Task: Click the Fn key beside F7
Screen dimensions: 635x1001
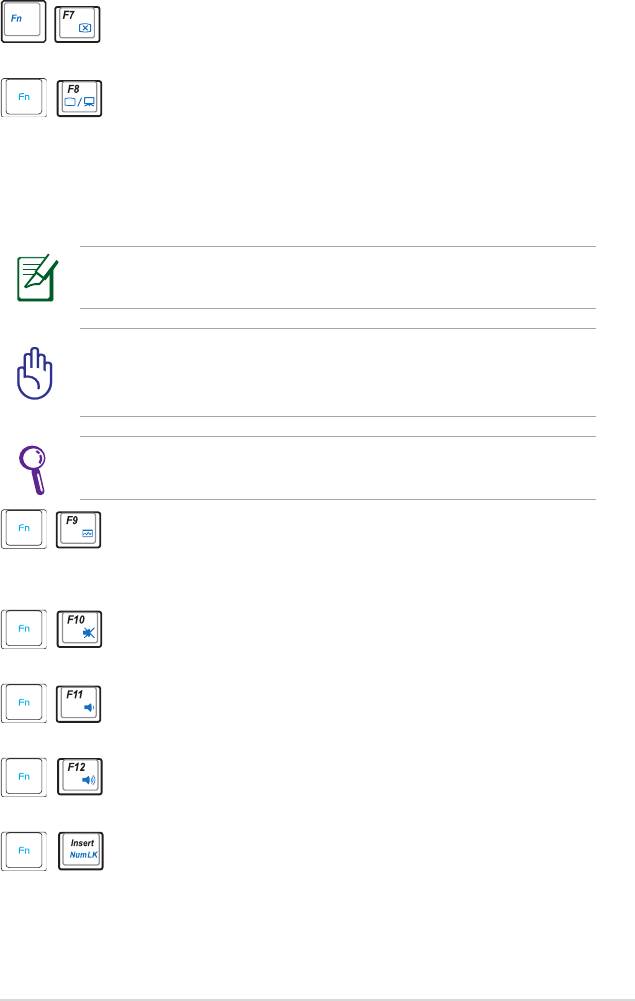Action: click(x=24, y=21)
